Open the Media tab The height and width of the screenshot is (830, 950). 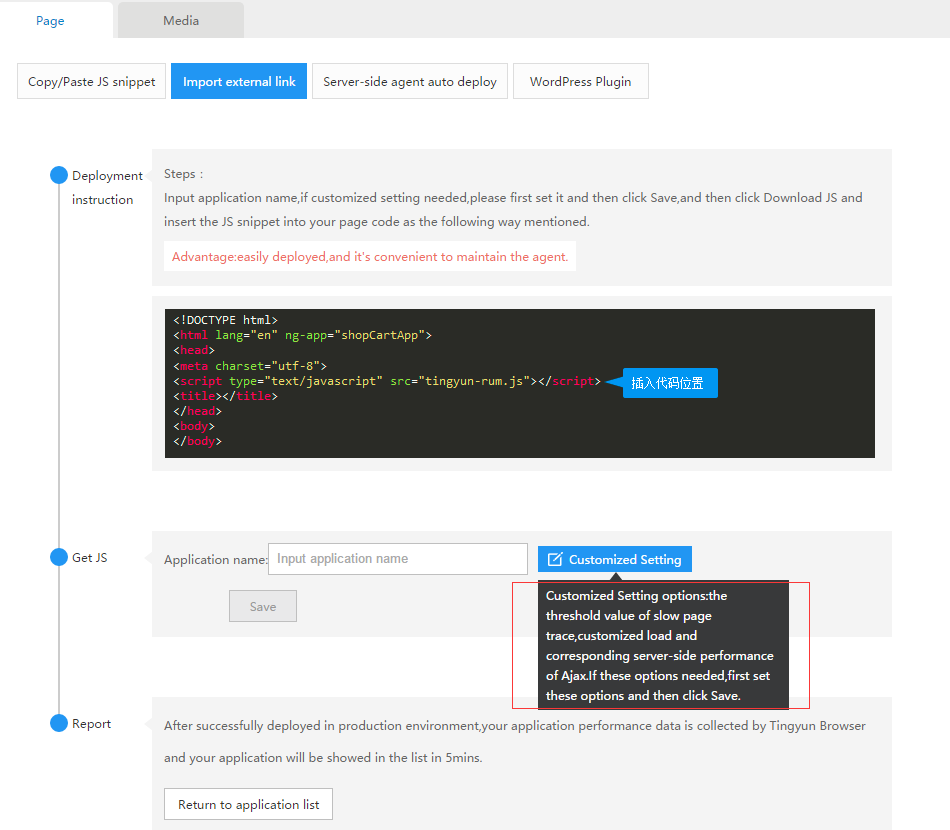click(x=181, y=20)
